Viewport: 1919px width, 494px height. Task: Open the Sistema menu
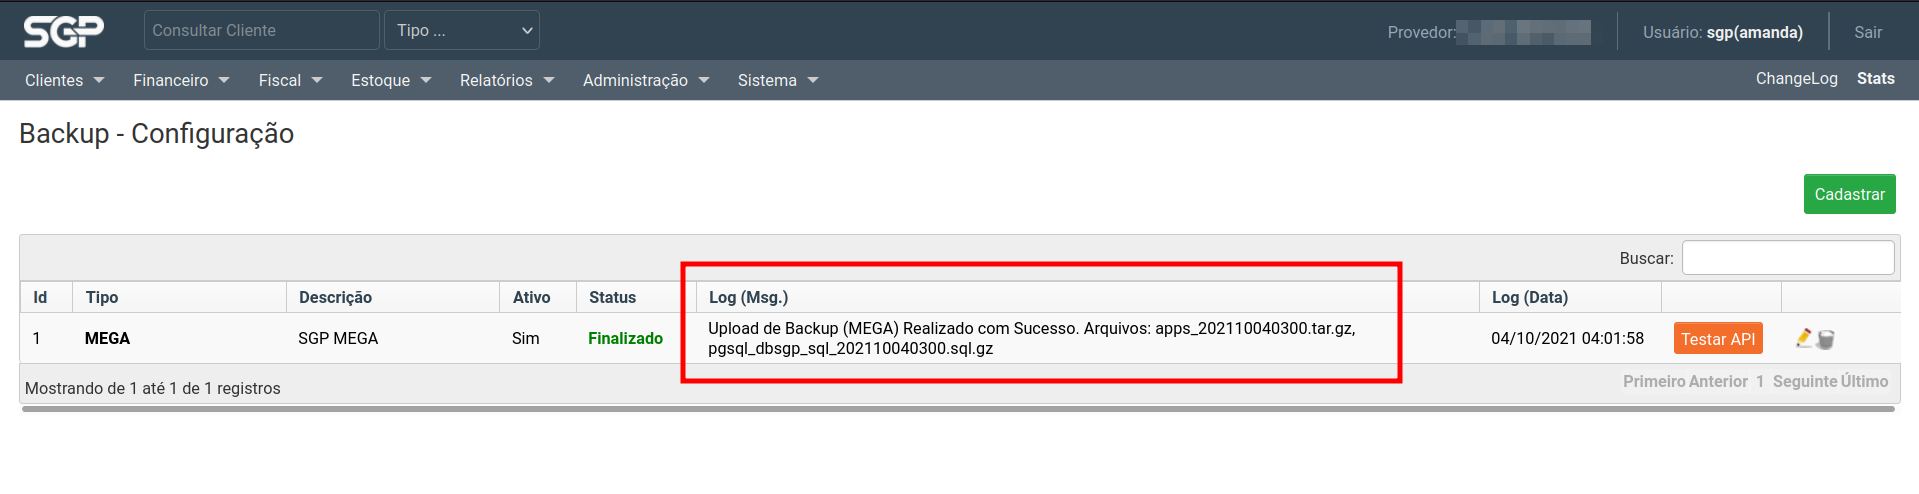coord(777,80)
